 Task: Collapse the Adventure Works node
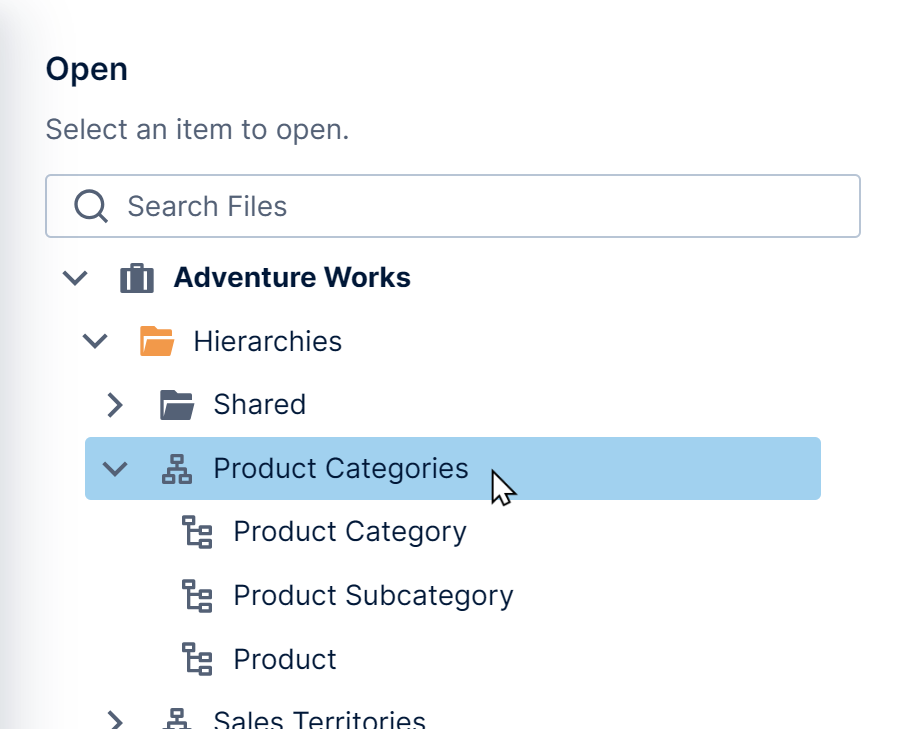pyautogui.click(x=75, y=278)
